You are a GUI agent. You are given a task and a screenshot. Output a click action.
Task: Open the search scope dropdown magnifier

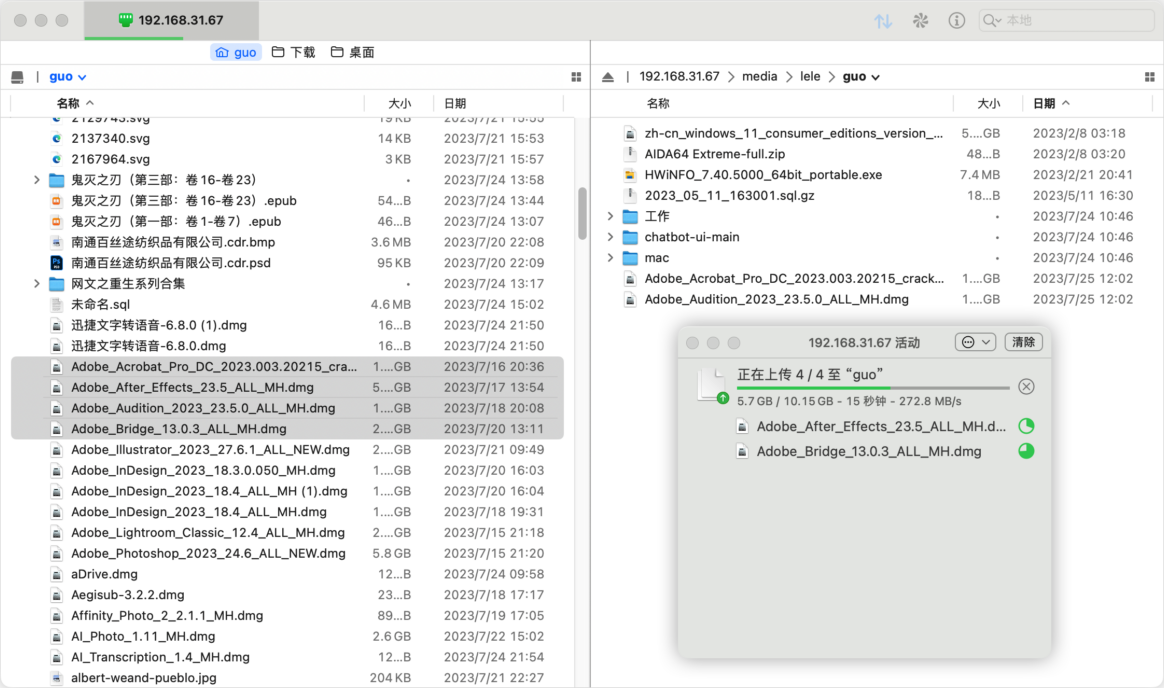point(992,21)
